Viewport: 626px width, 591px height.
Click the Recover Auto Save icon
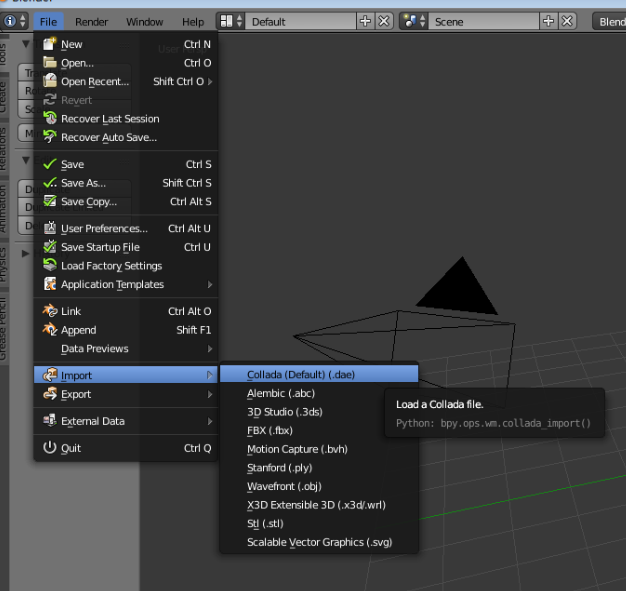(x=50, y=137)
